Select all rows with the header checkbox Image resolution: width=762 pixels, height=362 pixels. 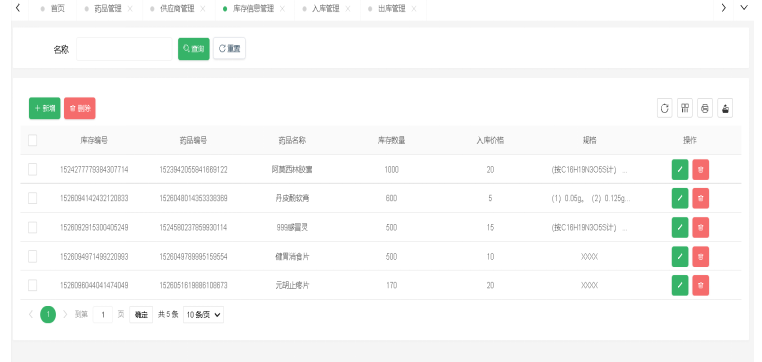33,140
